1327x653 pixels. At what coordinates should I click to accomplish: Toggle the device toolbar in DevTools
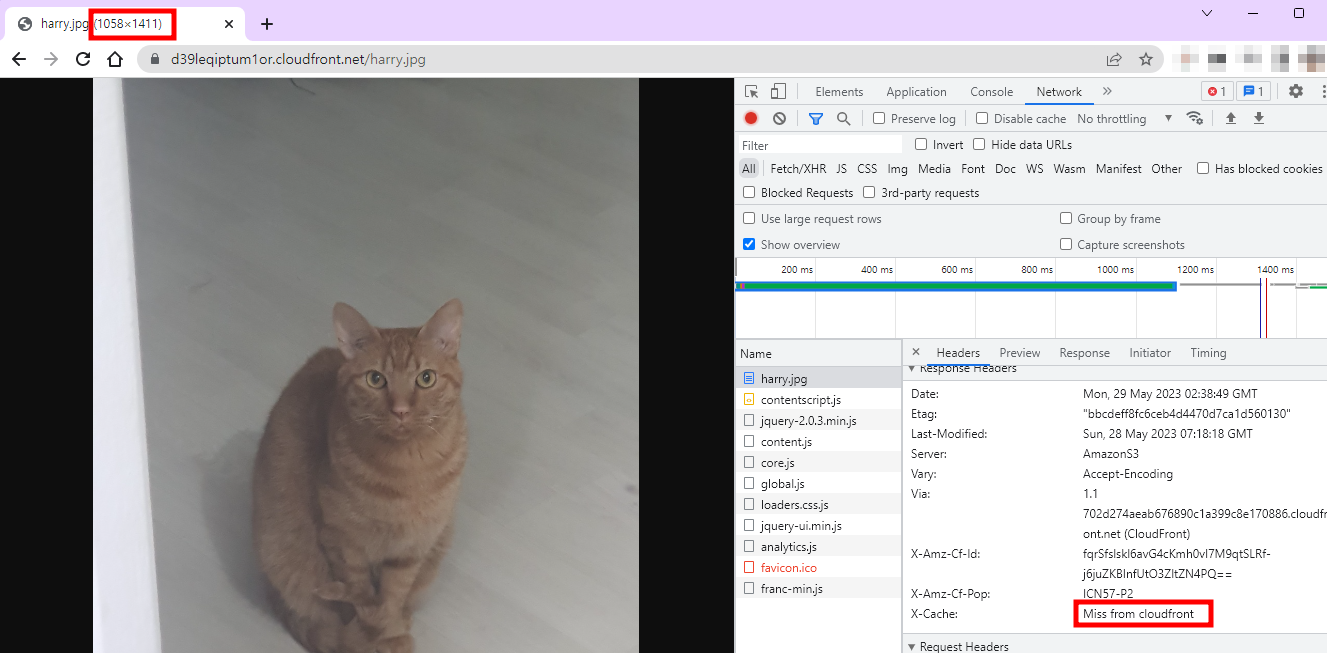(x=778, y=91)
